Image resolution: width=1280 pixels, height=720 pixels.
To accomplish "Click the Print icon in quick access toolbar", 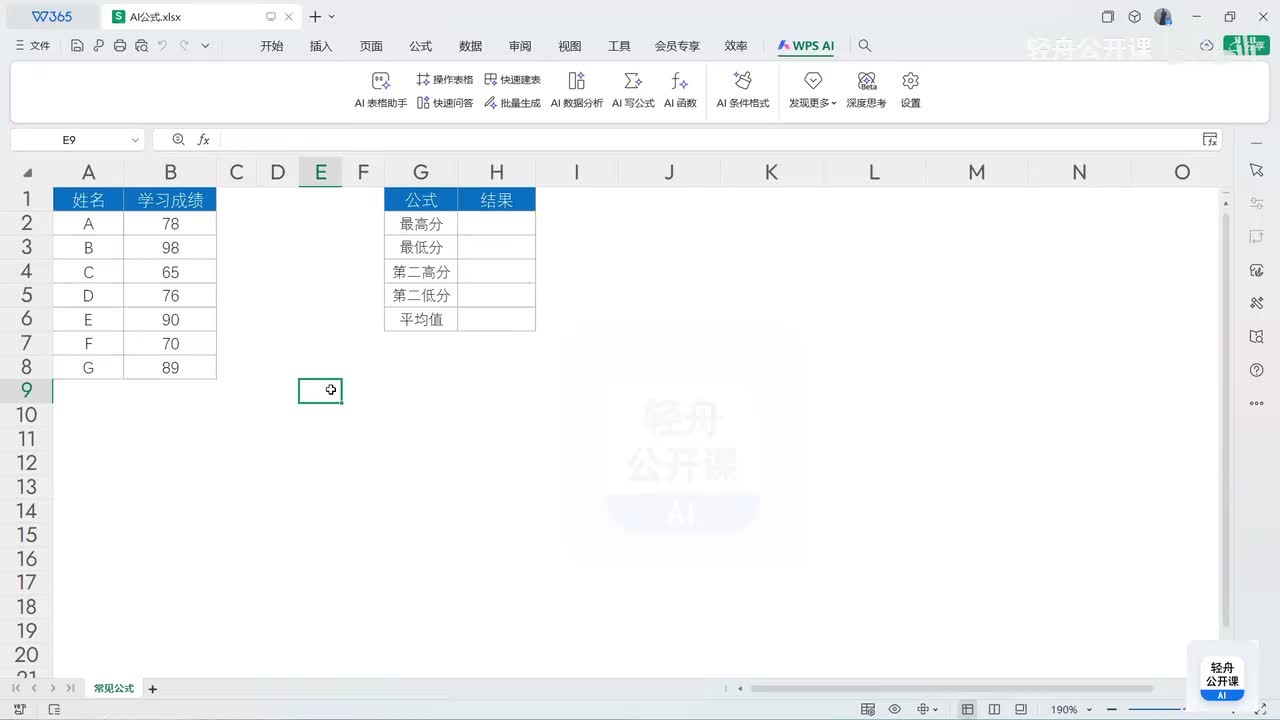I will pyautogui.click(x=120, y=46).
